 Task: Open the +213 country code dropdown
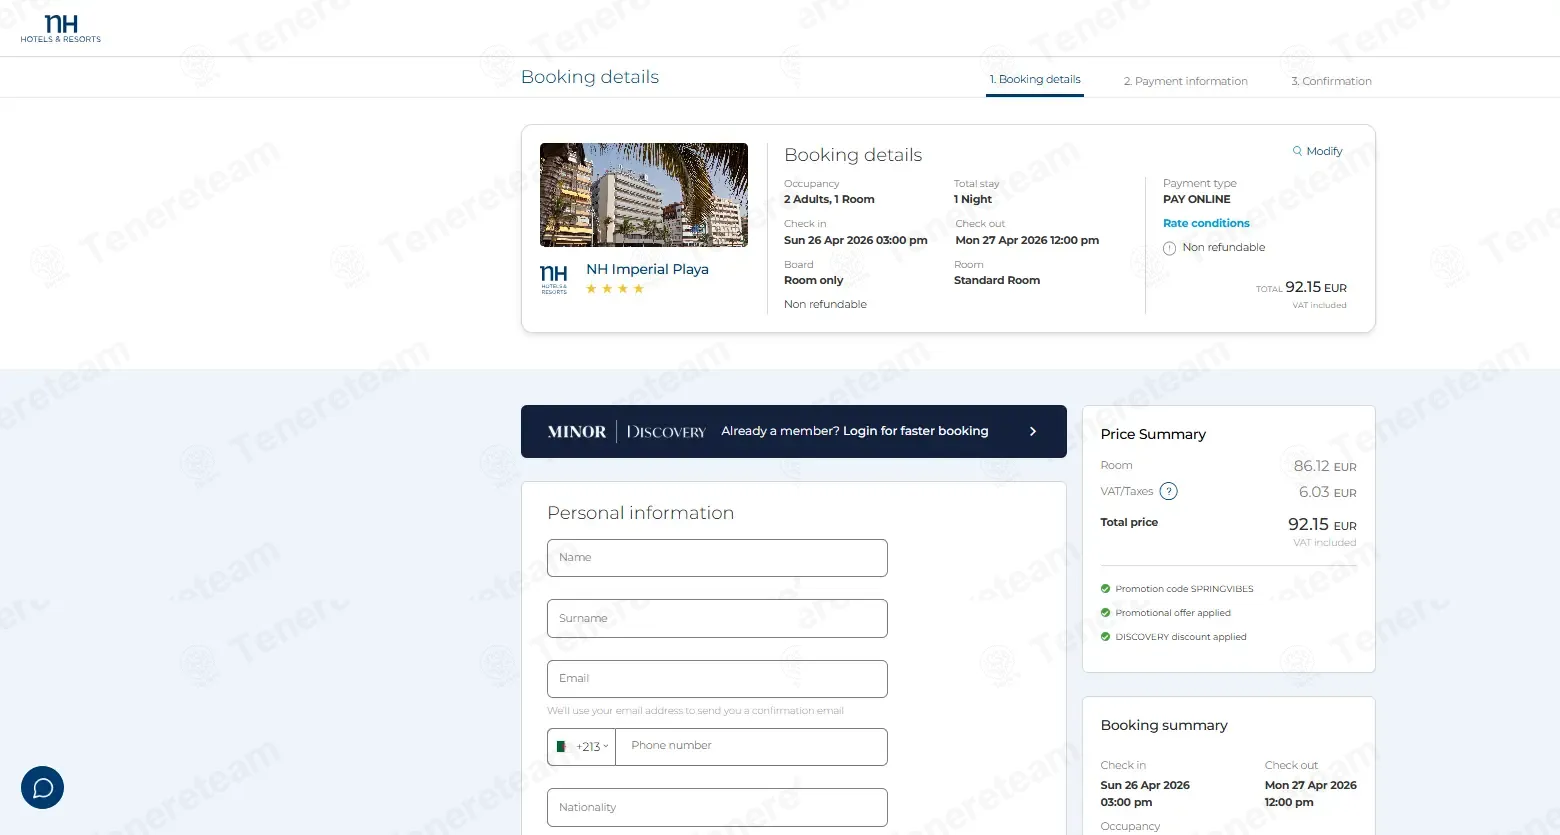tap(582, 747)
